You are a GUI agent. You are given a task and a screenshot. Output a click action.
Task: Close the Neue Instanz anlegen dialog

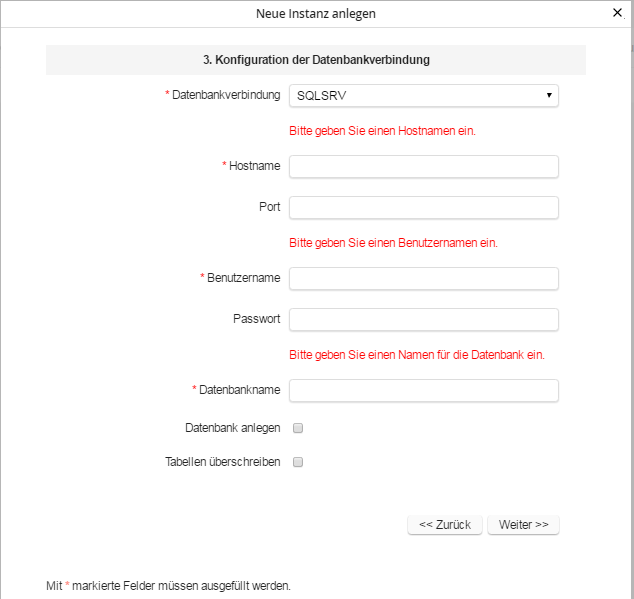617,14
